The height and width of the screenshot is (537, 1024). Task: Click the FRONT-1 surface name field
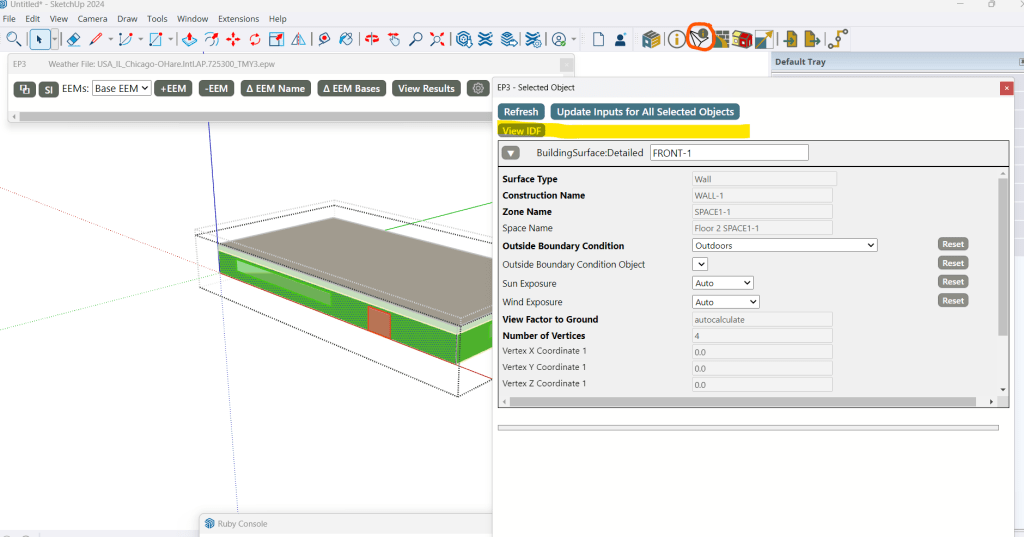click(728, 153)
